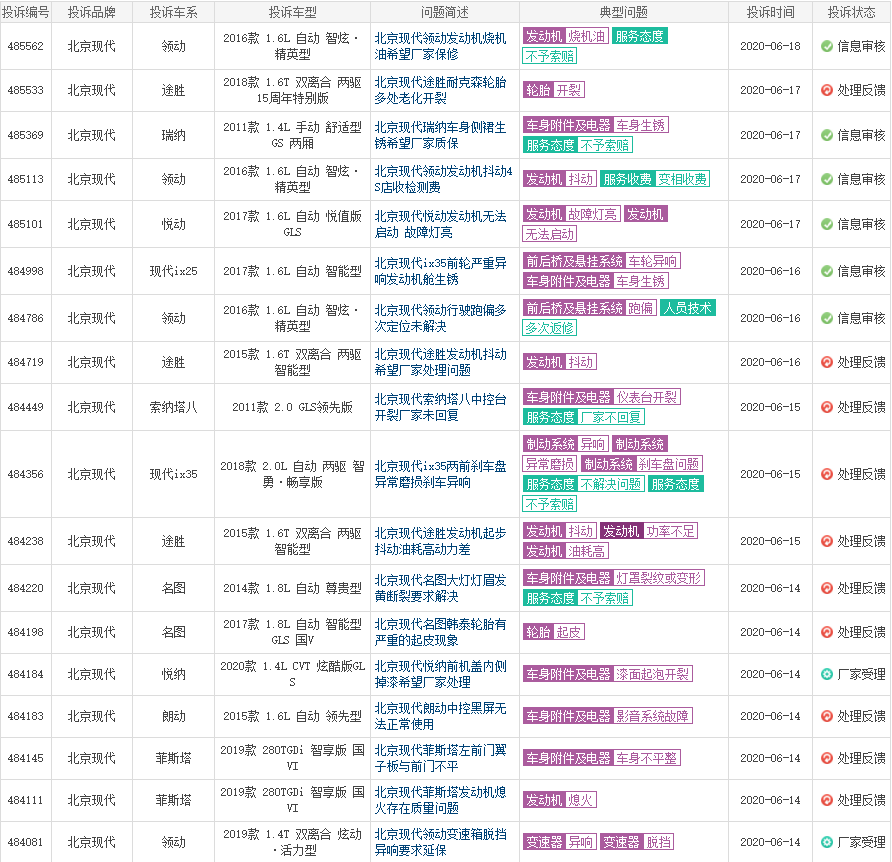Click red status icon in row 484719
The height and width of the screenshot is (862, 892).
point(827,362)
